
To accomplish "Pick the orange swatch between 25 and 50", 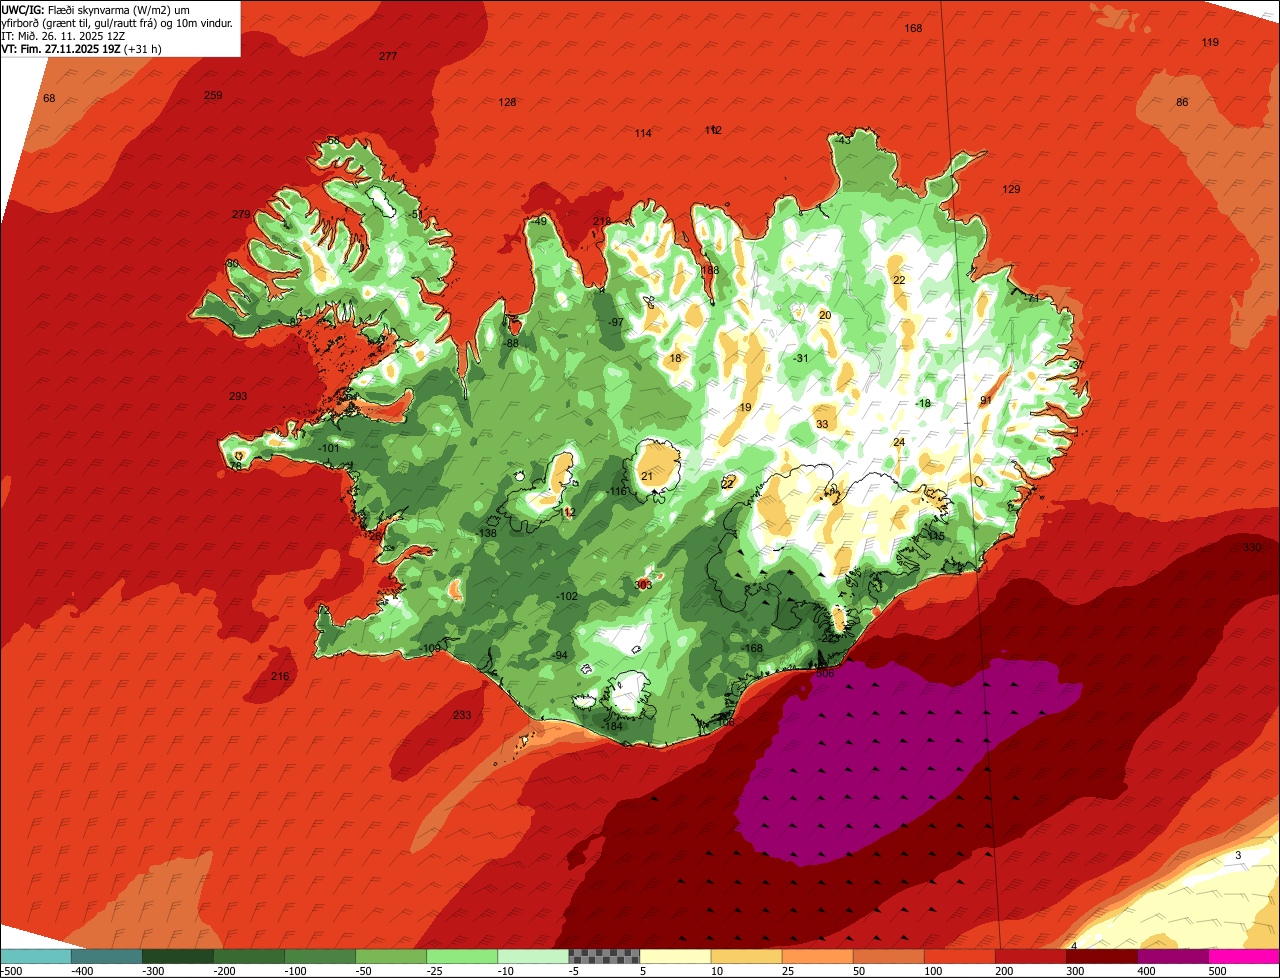I will click(817, 956).
